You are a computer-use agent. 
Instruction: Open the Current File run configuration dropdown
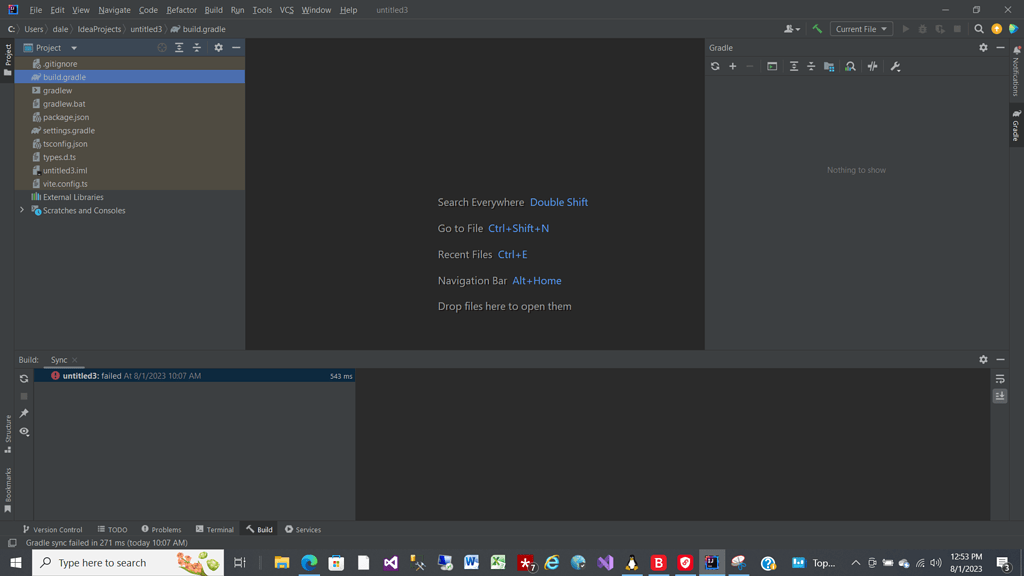860,29
